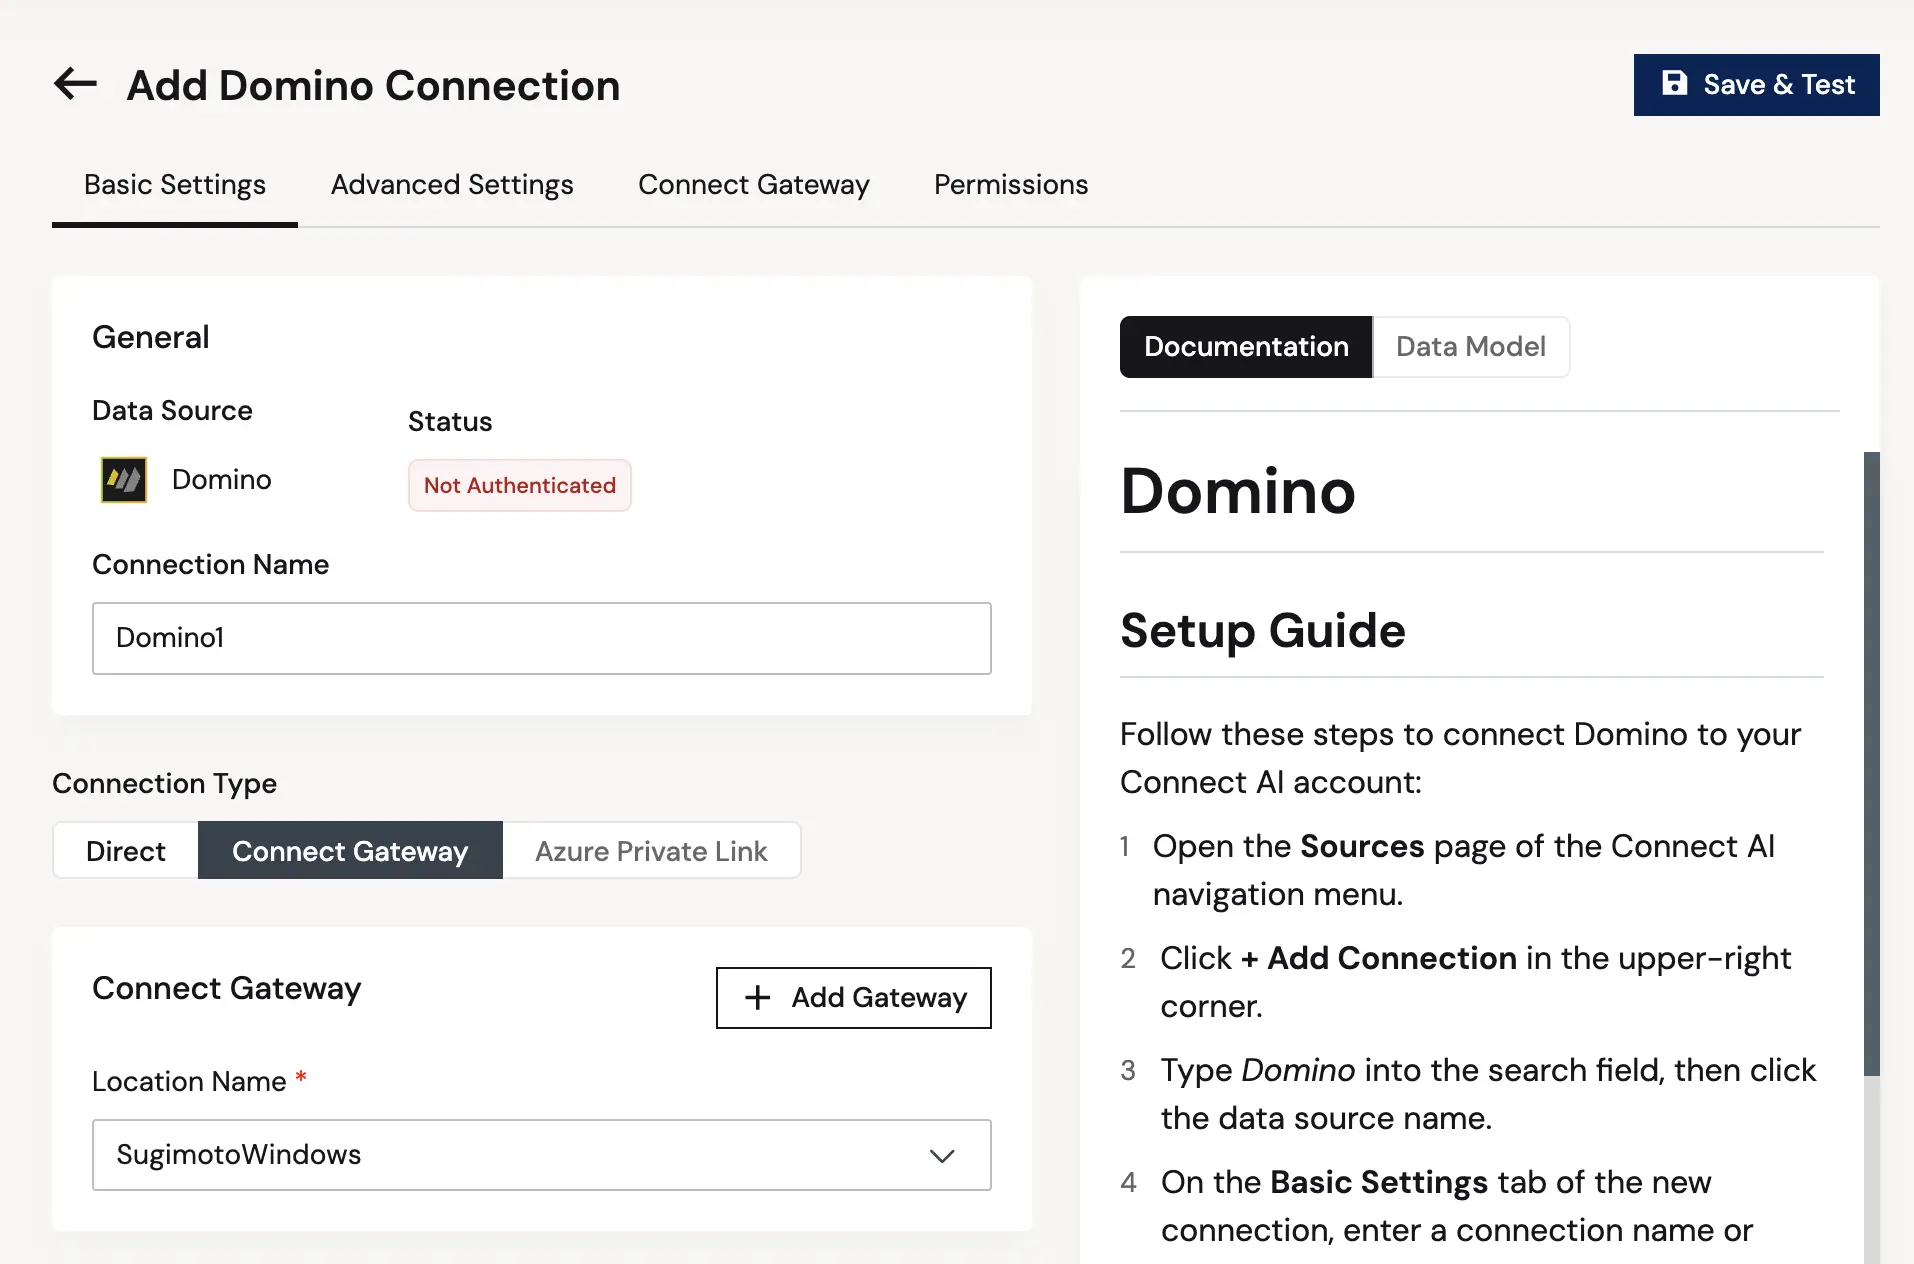The image size is (1914, 1264).
Task: Click the Connection Name input field
Action: tap(542, 638)
